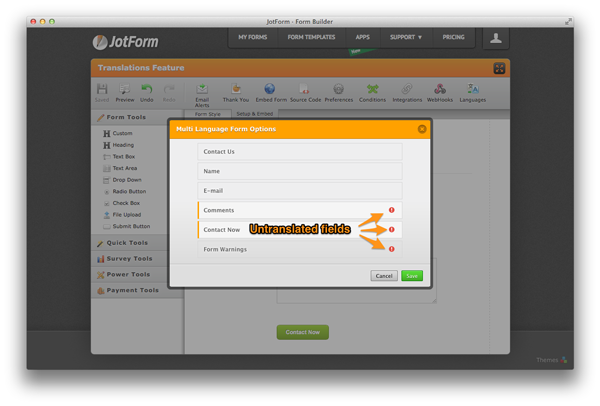600x406 pixels.
Task: Select the Comments translation field
Action: pyautogui.click(x=300, y=210)
